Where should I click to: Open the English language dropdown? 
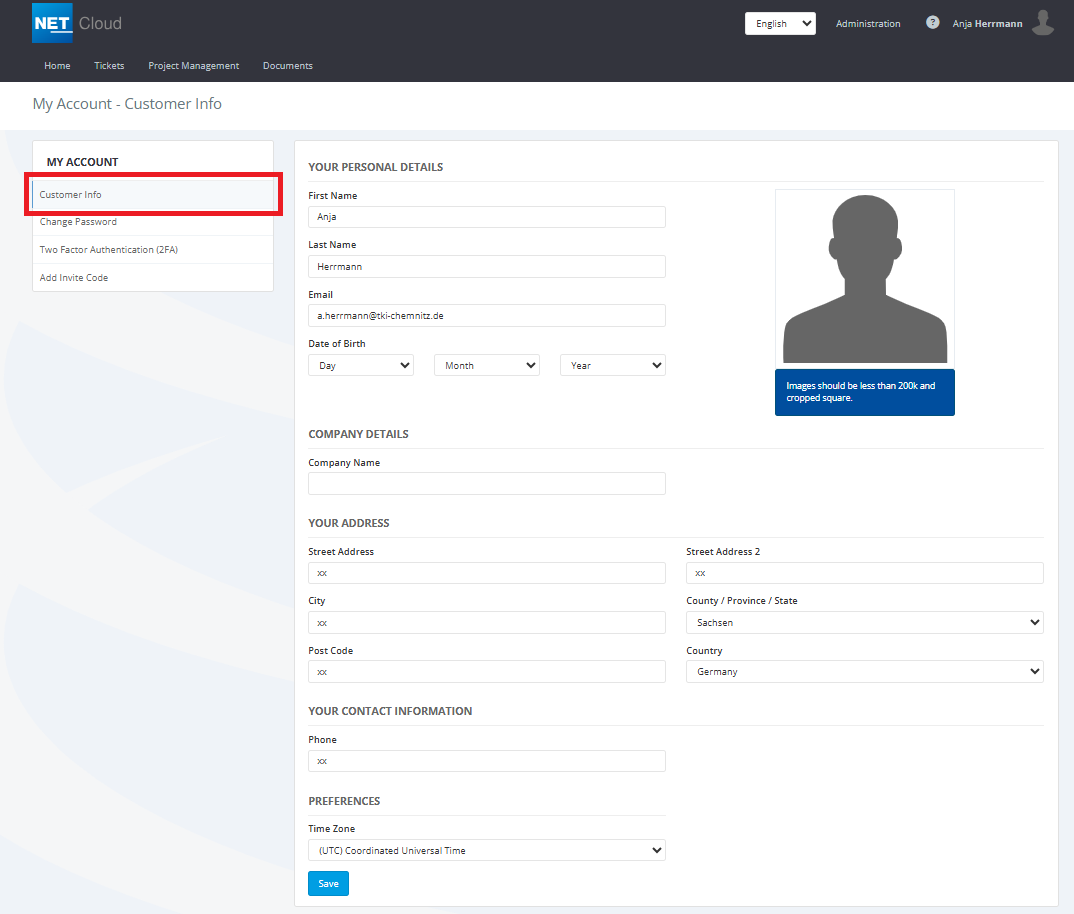[780, 24]
